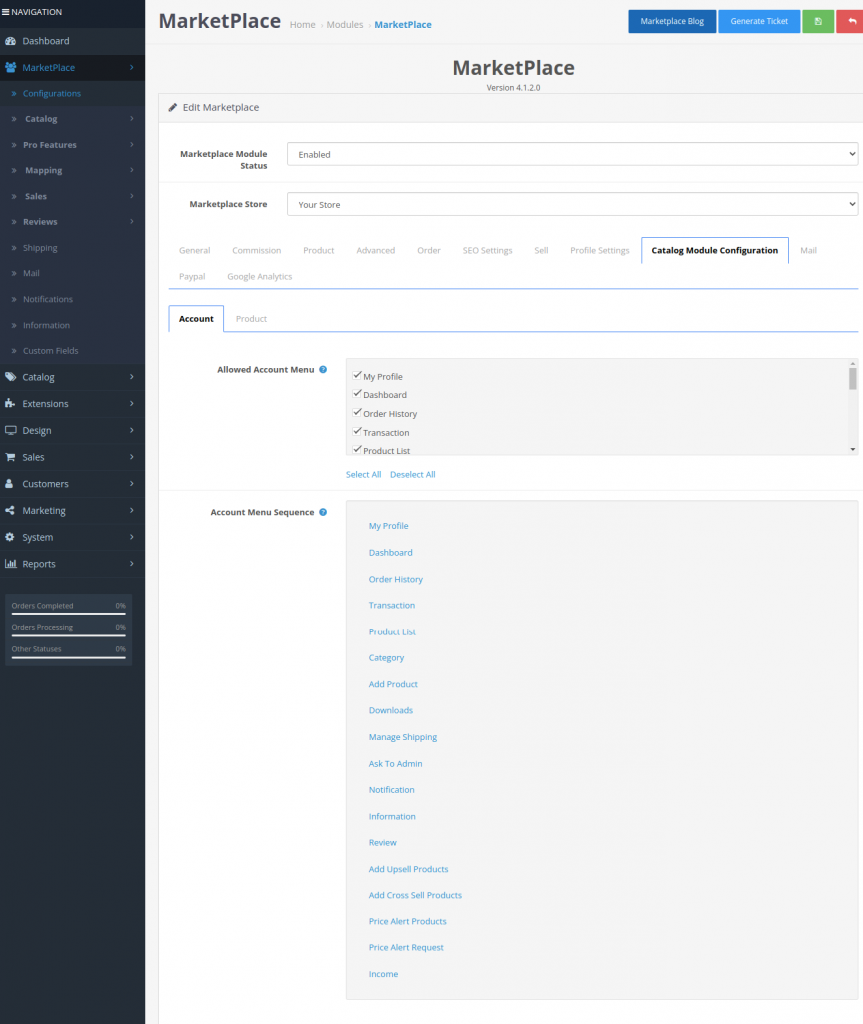This screenshot has height=1024, width=863.
Task: Click the Dashboard gauge icon in sidebar
Action: coord(10,40)
